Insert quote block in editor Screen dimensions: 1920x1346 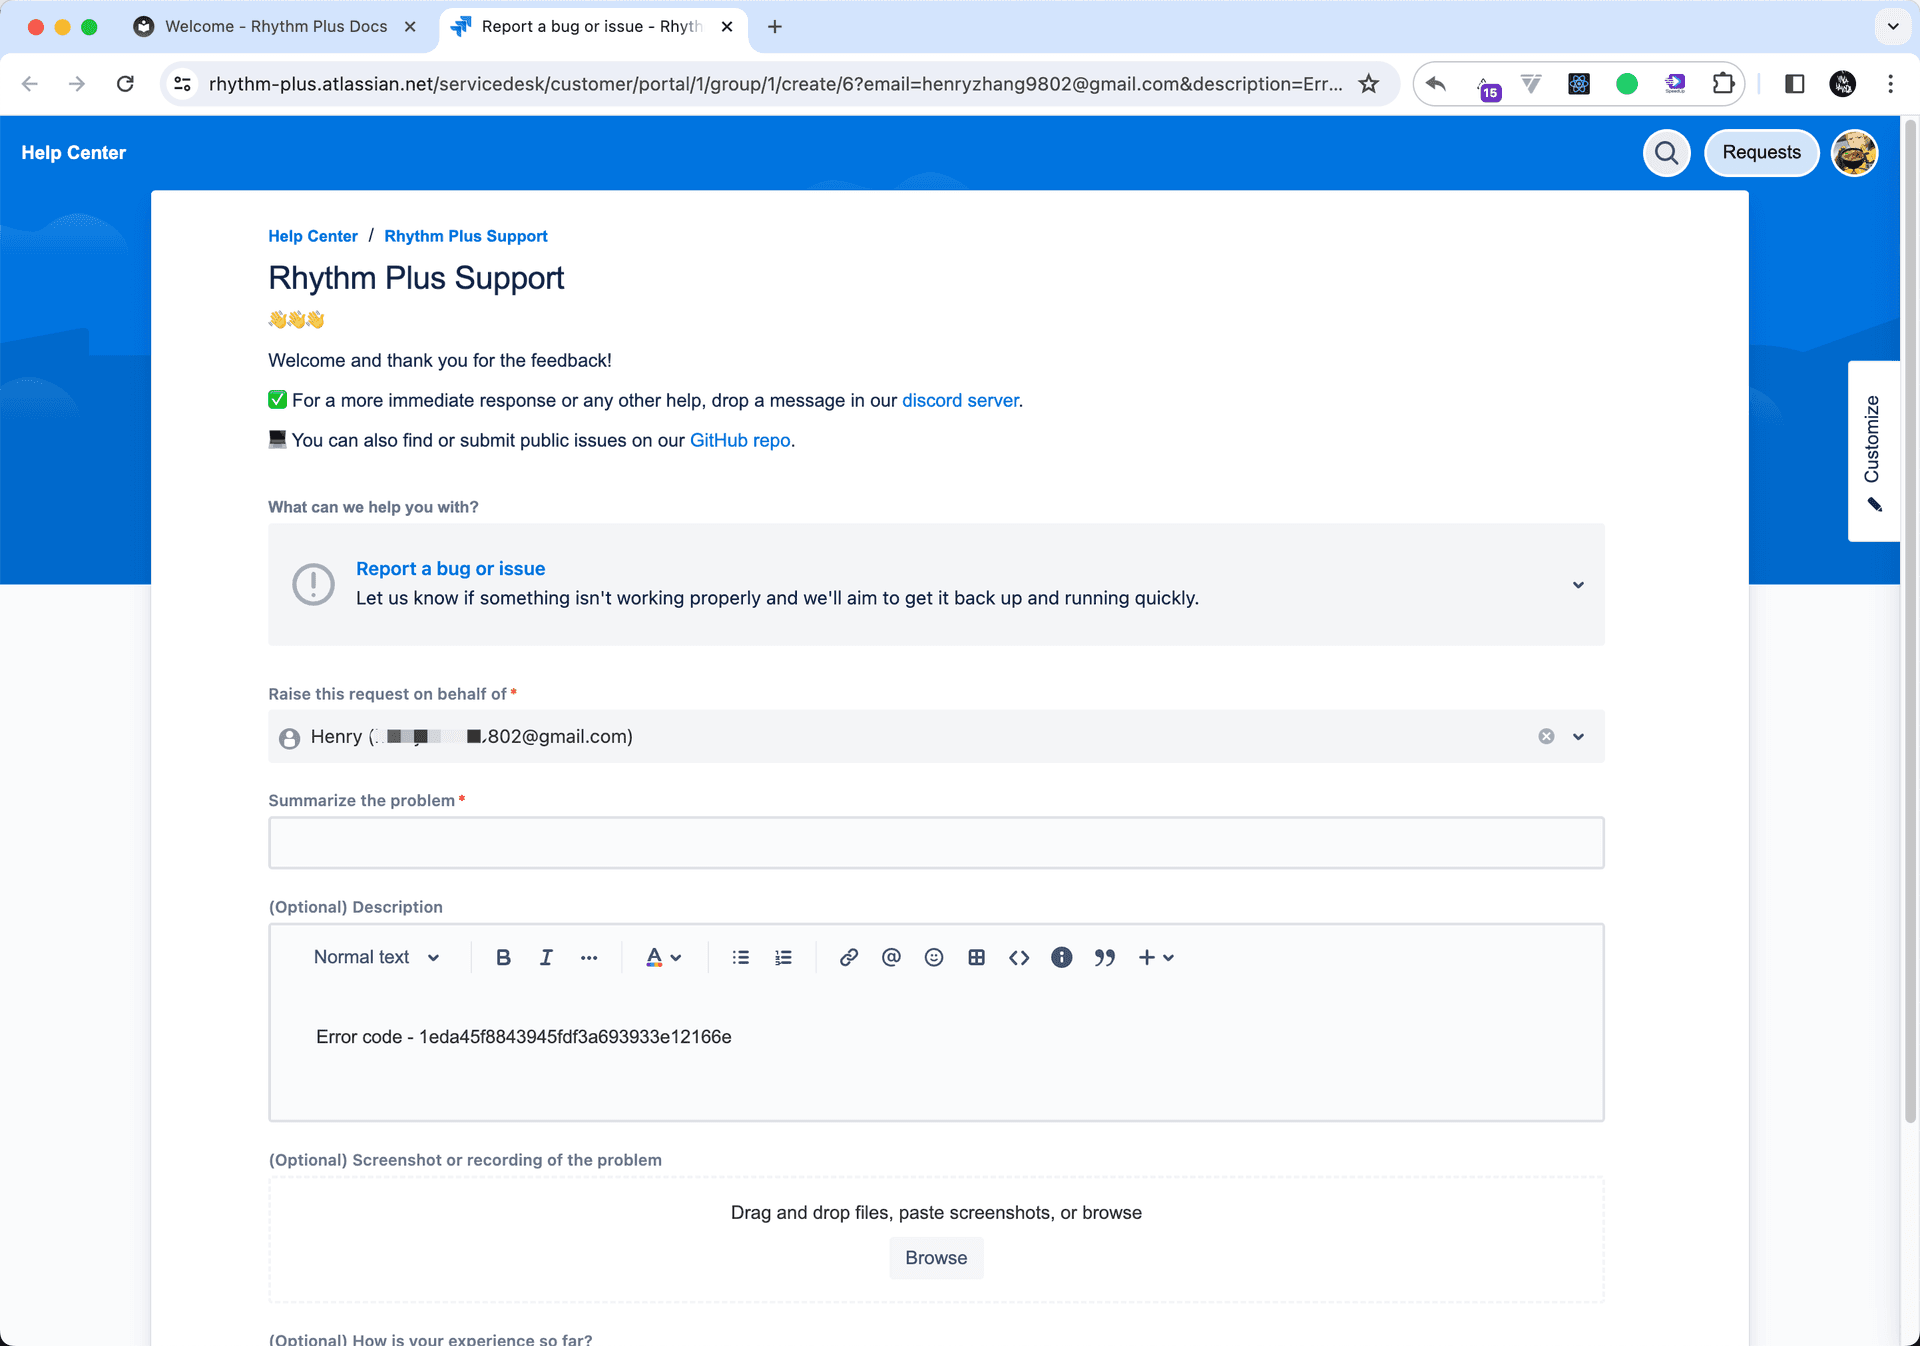(1105, 958)
